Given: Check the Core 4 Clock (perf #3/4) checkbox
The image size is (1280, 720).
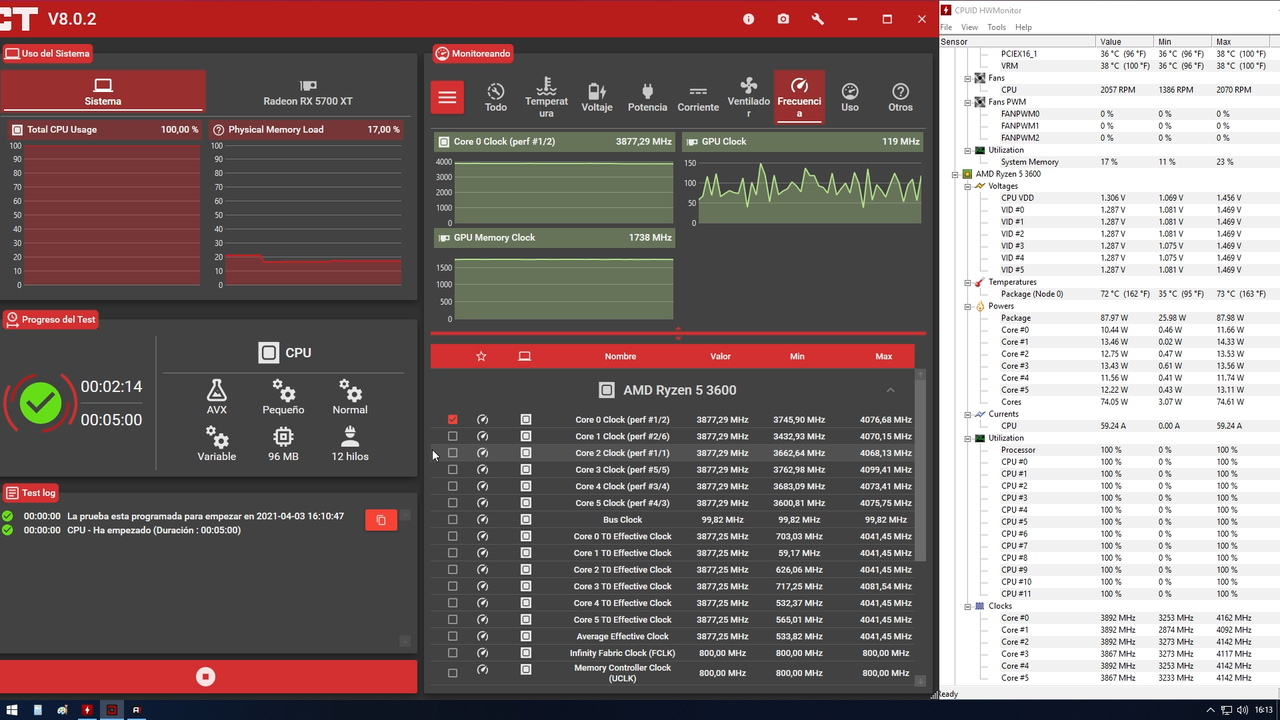Looking at the screenshot, I should (x=453, y=486).
